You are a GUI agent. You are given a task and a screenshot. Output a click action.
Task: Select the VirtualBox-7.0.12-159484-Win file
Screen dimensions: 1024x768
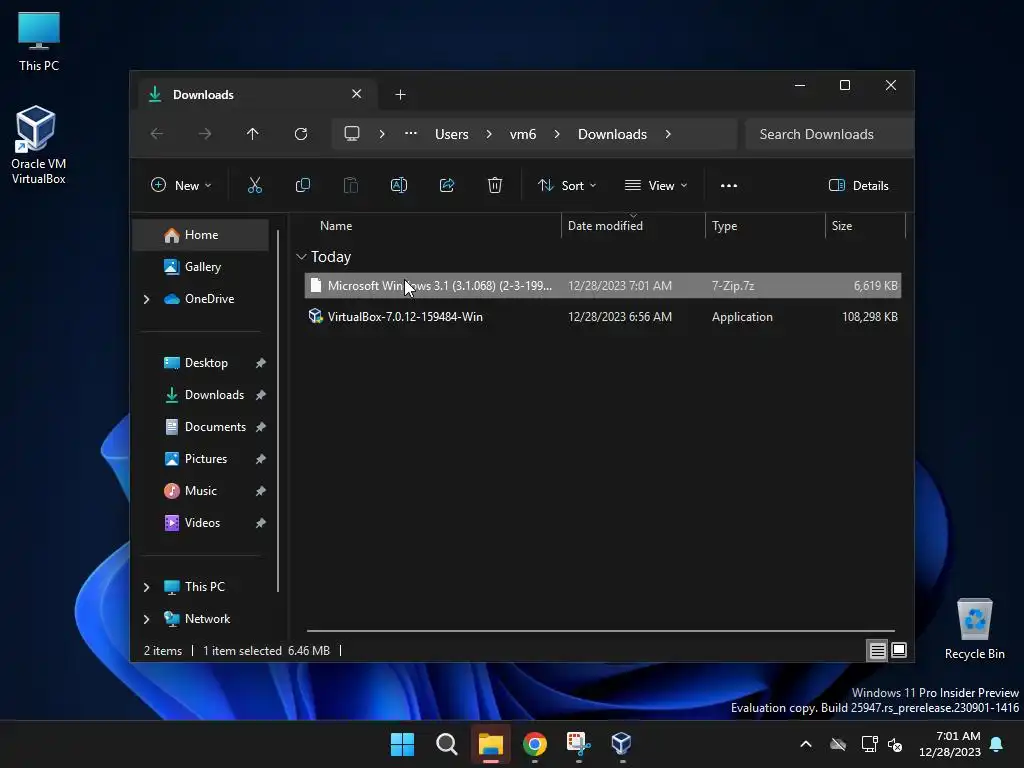click(x=603, y=317)
